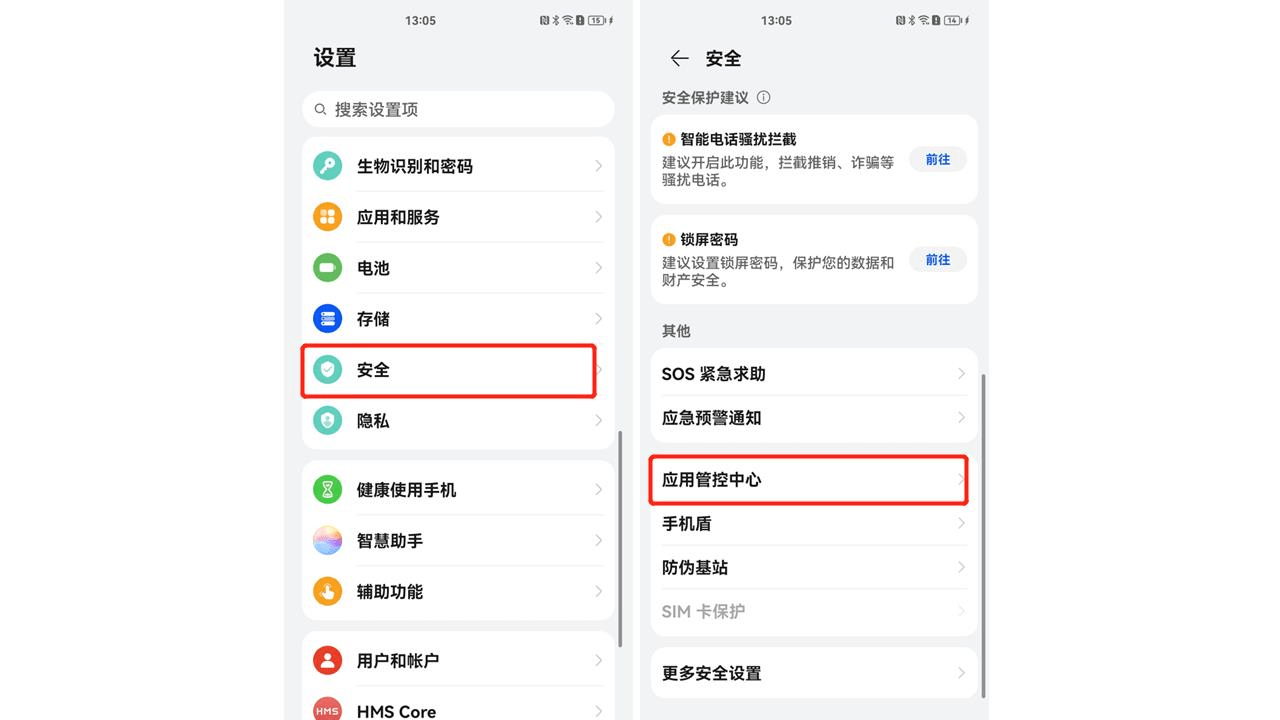The height and width of the screenshot is (720, 1280).
Task: Expand SOS 紧急求助 via its chevron
Action: click(961, 374)
